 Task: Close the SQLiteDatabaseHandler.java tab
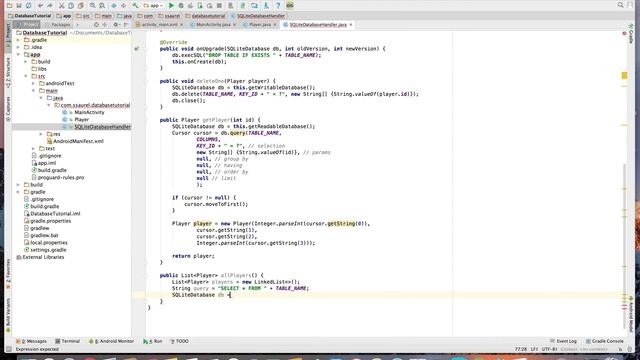tap(351, 25)
